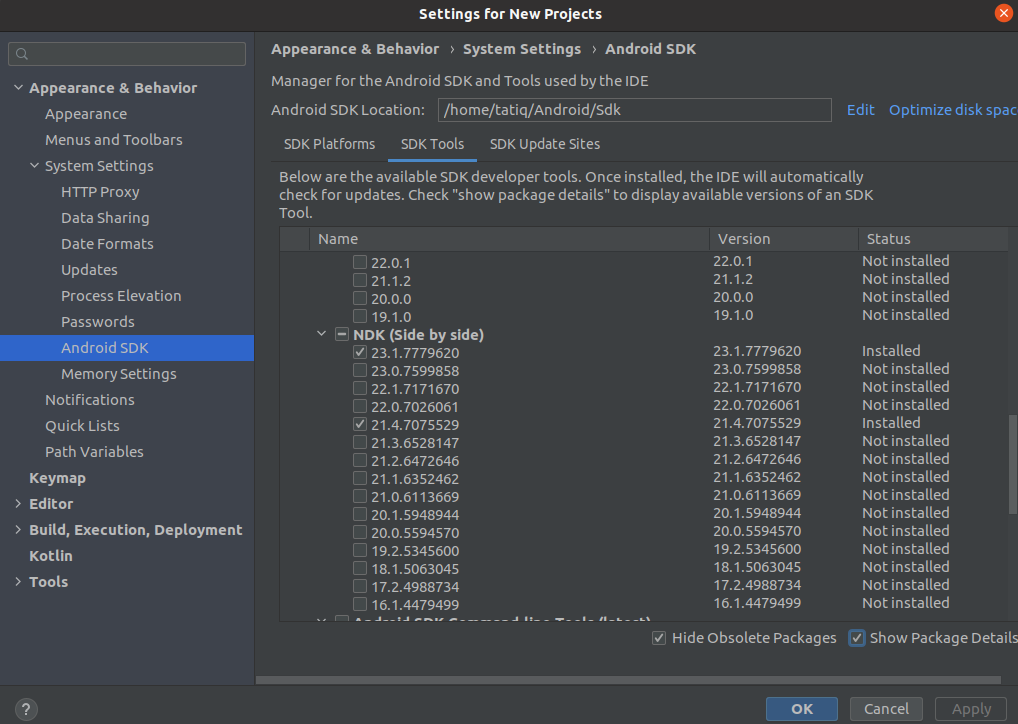Check NDK version 22.0.7026061 for installation
The width and height of the screenshot is (1018, 724).
(359, 405)
